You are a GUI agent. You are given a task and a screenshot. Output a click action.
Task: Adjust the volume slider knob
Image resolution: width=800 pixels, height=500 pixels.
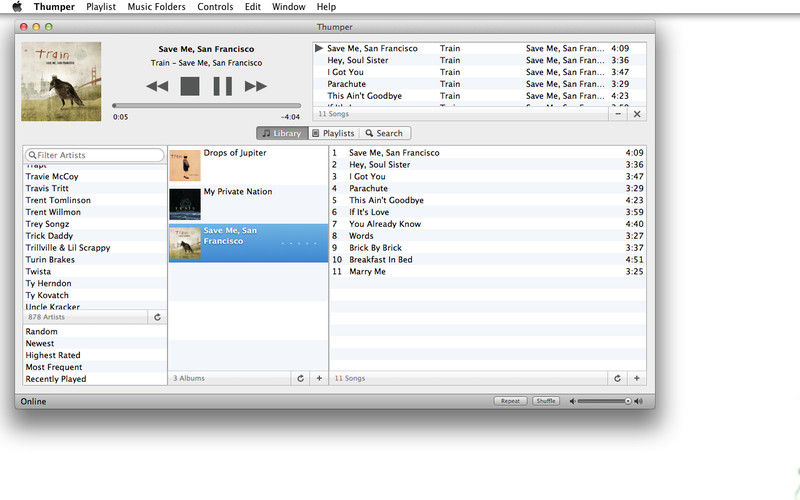[628, 402]
